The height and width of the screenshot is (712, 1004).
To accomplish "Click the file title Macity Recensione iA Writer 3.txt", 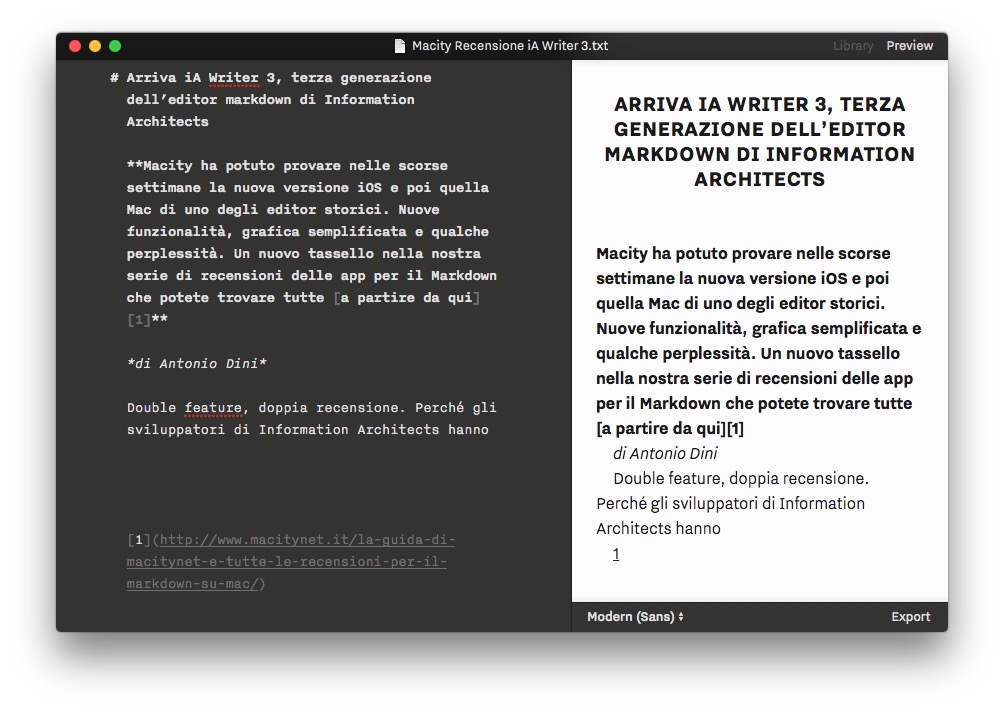I will coord(510,46).
